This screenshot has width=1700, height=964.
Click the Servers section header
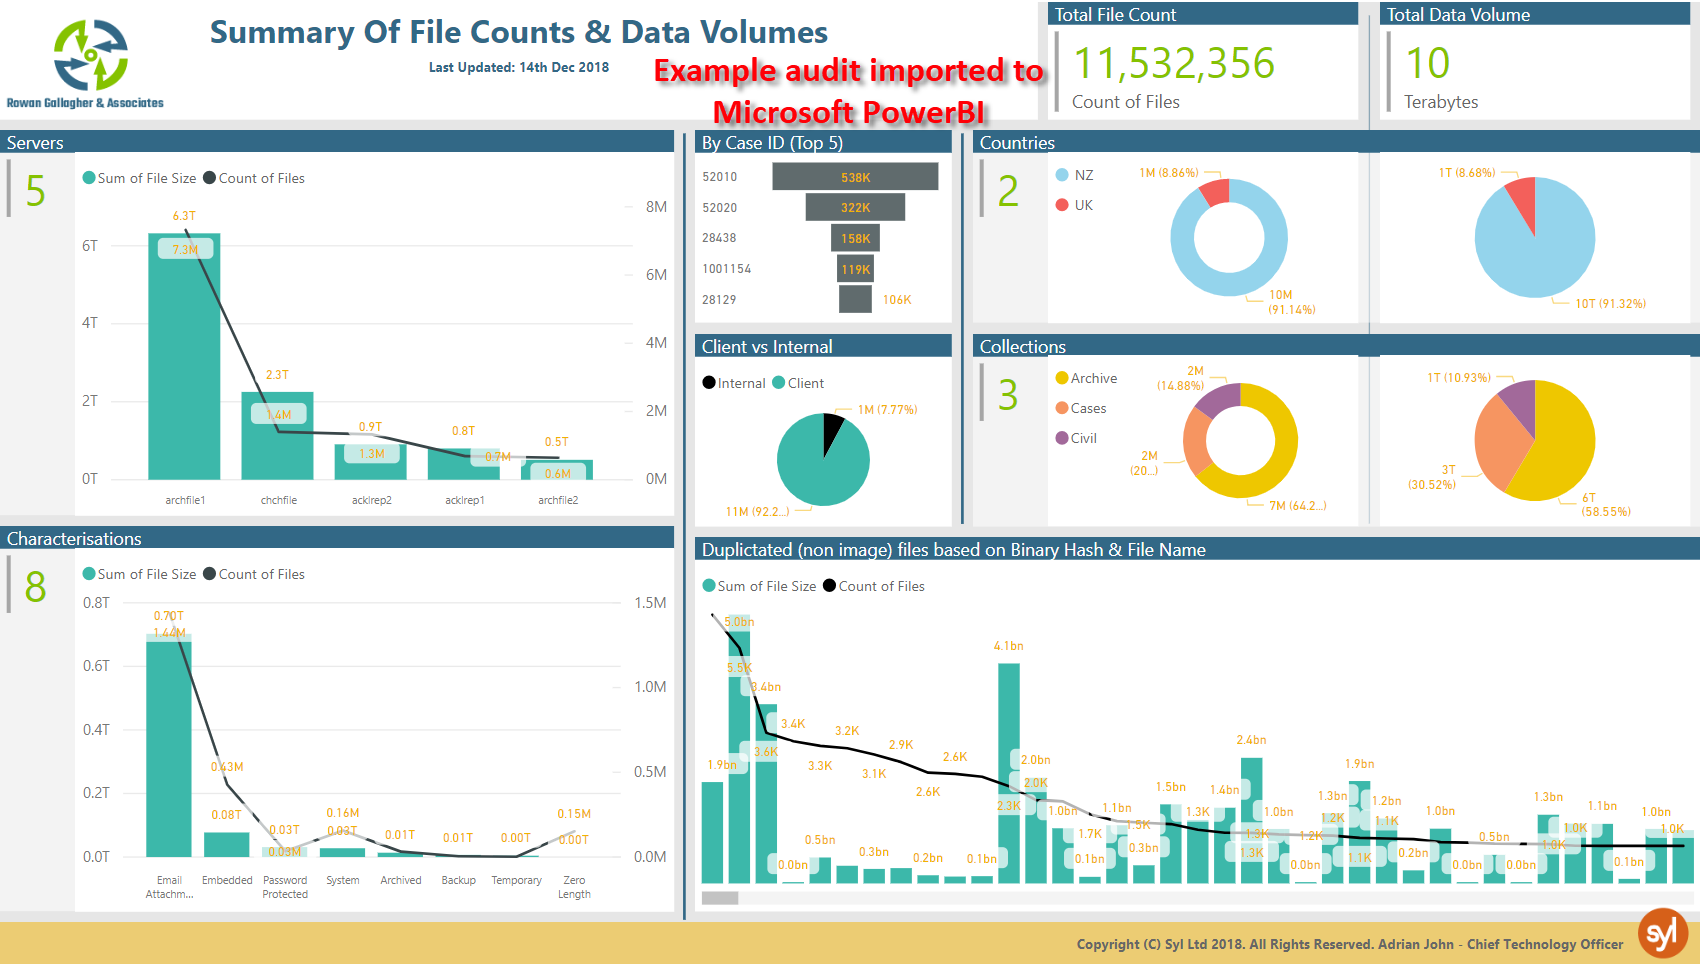(x=337, y=142)
